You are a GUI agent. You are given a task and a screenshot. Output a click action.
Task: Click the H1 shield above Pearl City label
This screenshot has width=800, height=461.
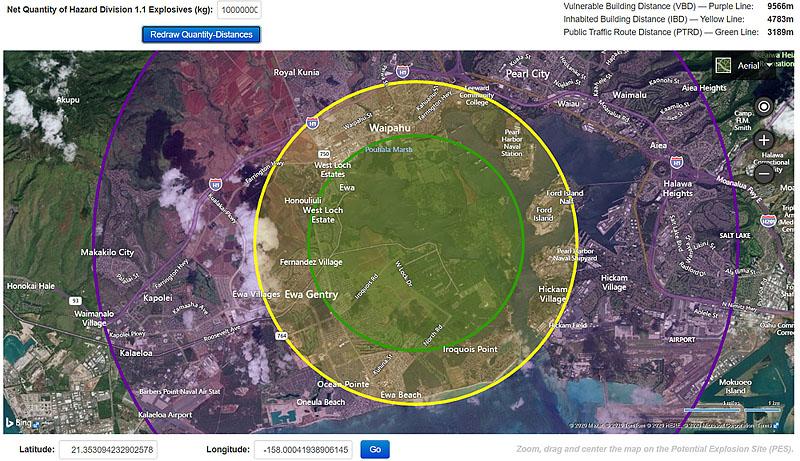tap(403, 72)
